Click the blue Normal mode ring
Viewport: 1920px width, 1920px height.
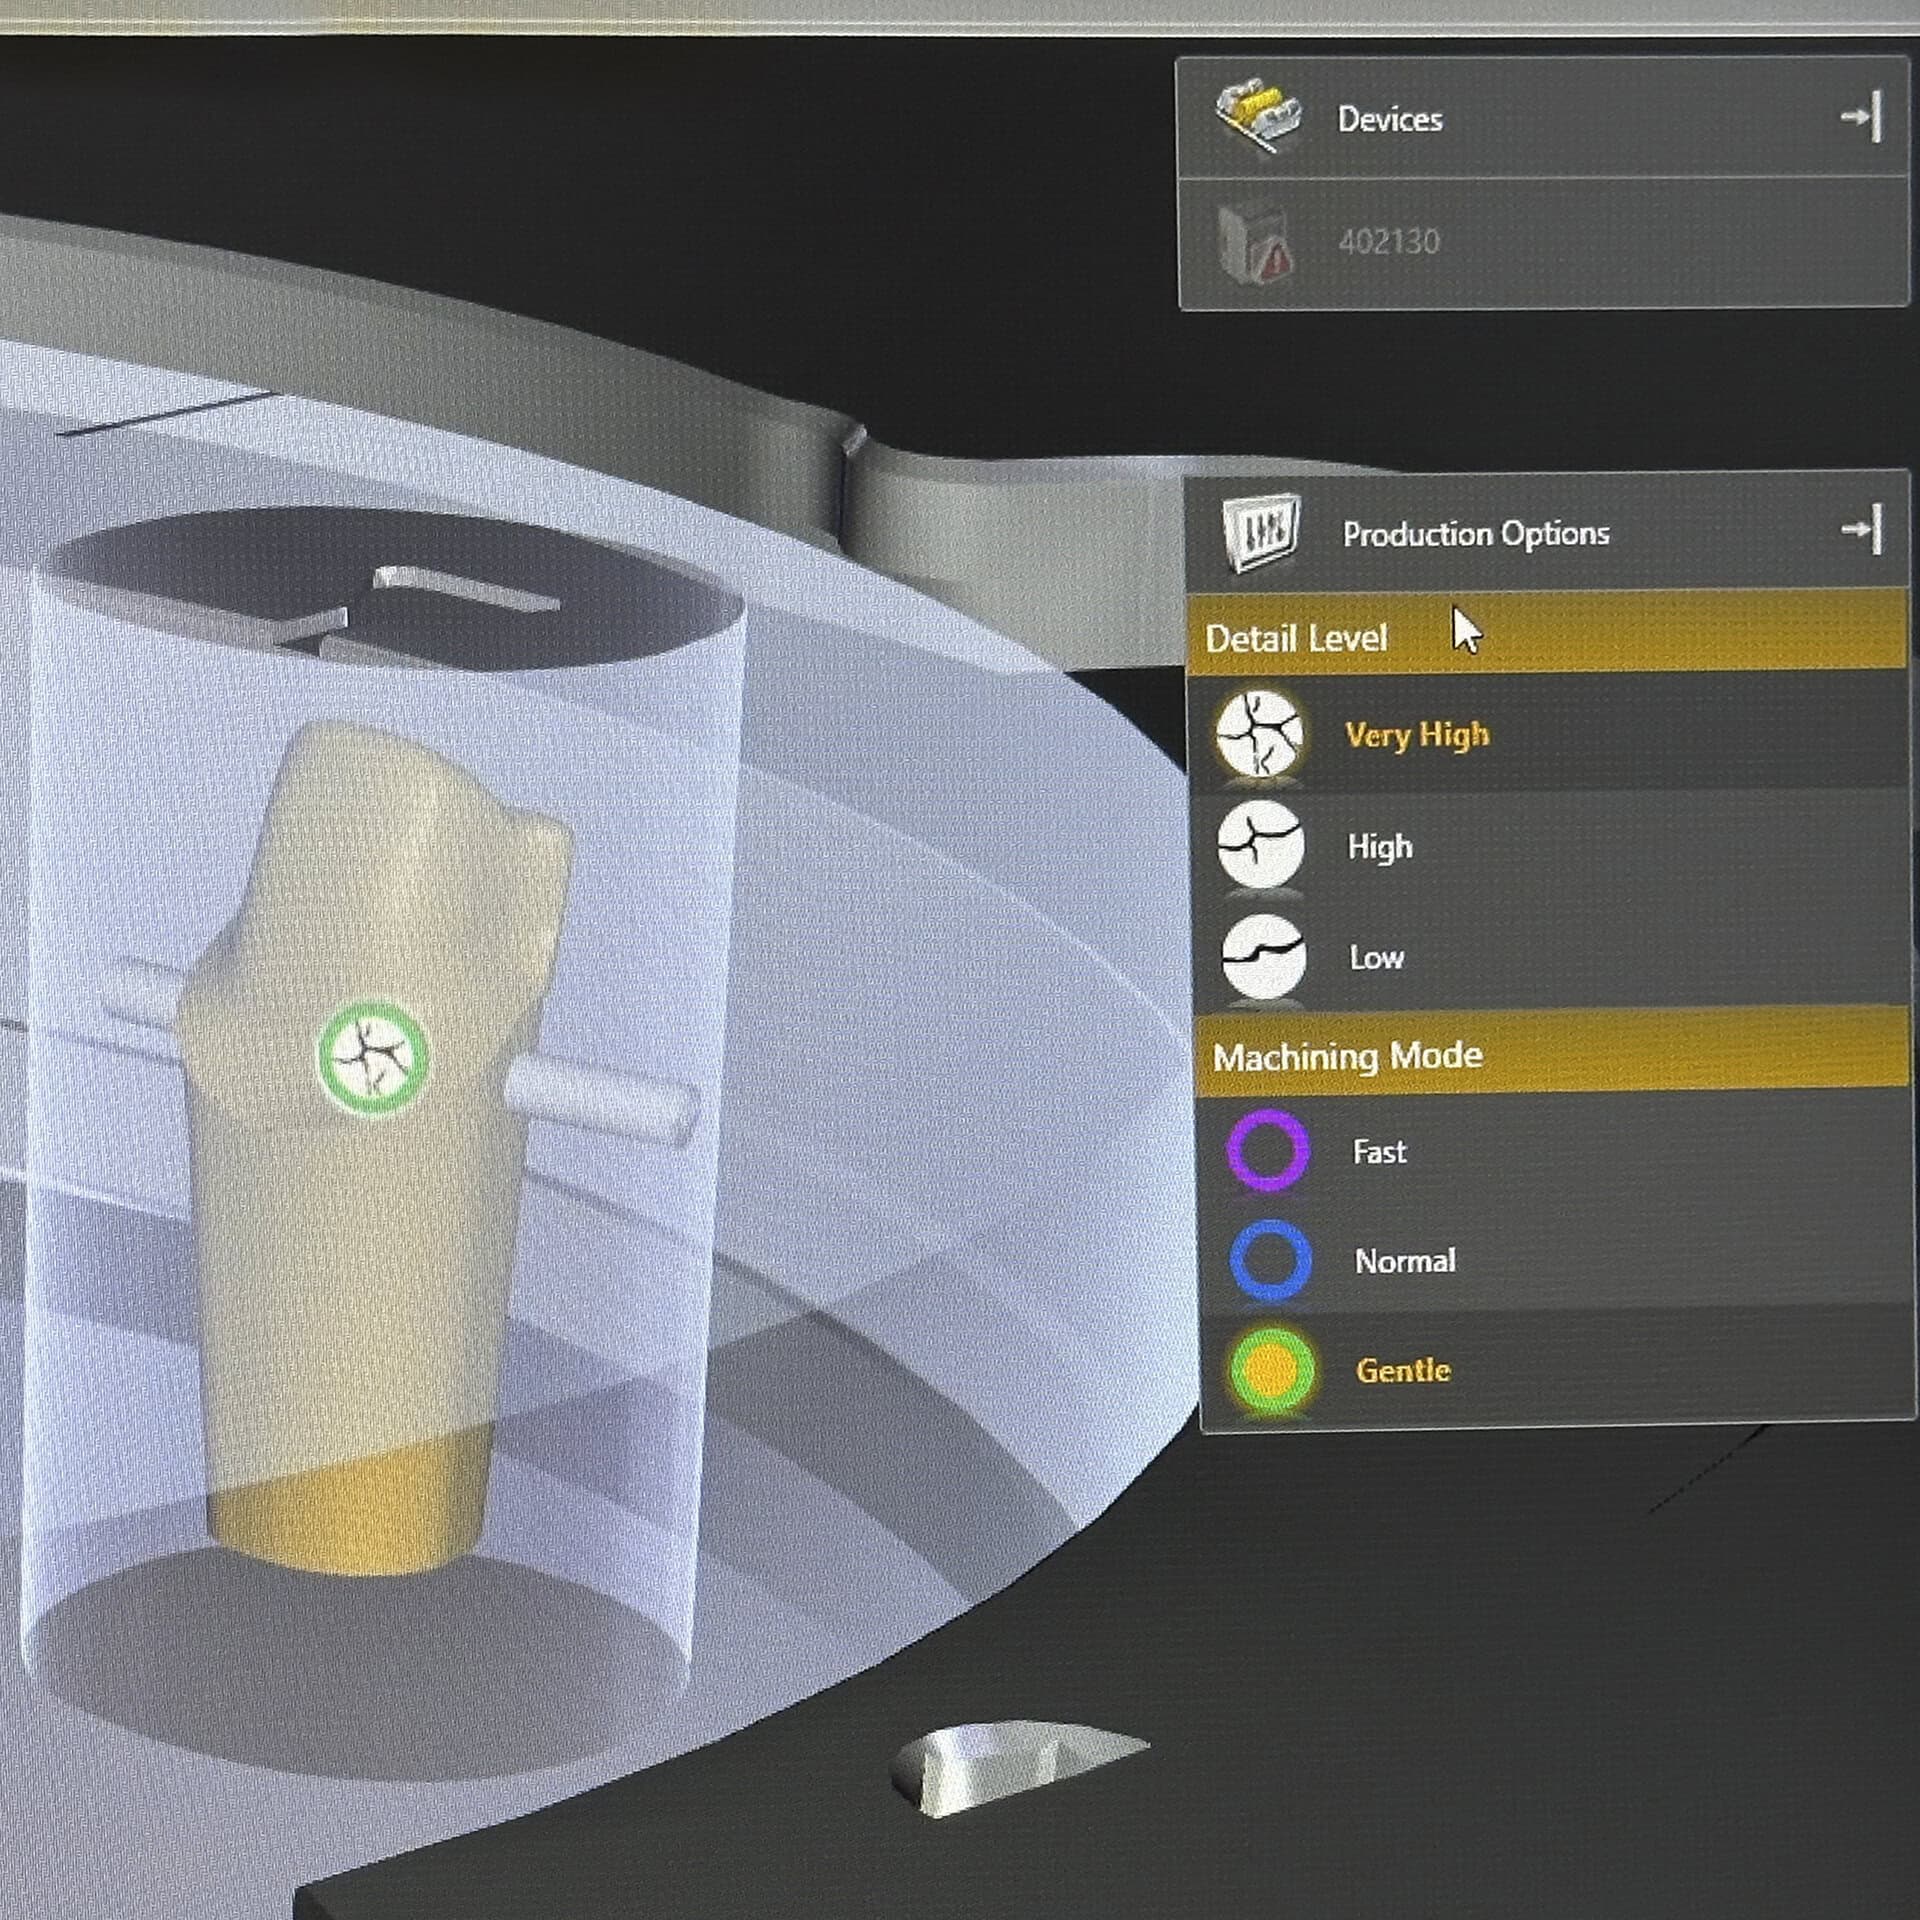tap(1269, 1260)
